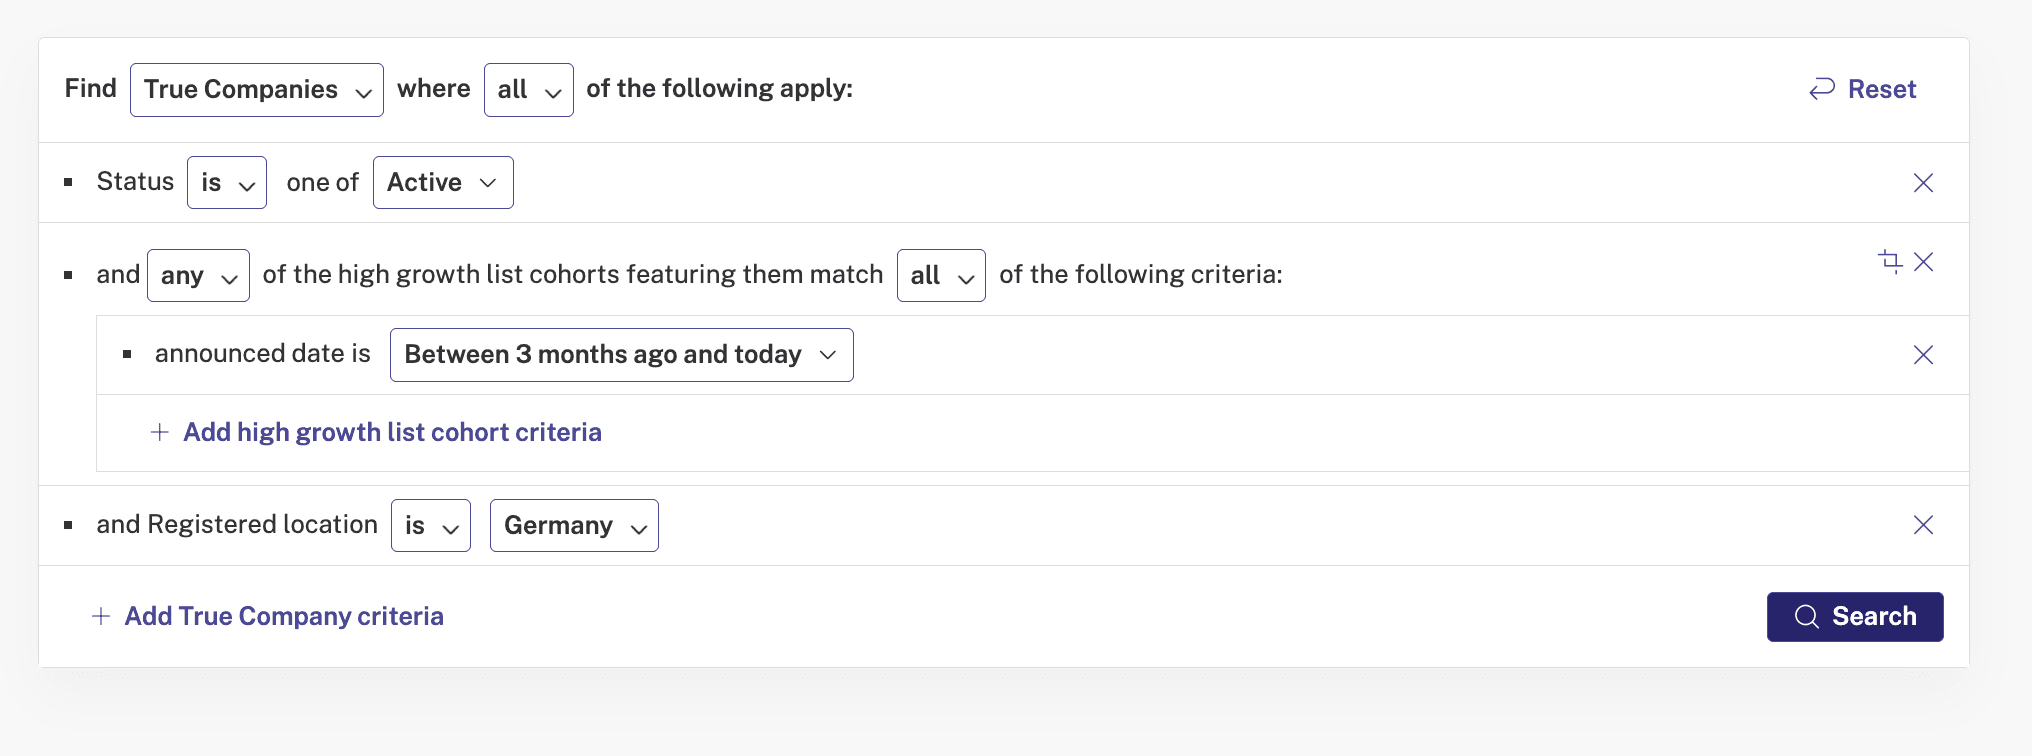
Task: Remove the Registered location criterion
Action: coord(1923,525)
